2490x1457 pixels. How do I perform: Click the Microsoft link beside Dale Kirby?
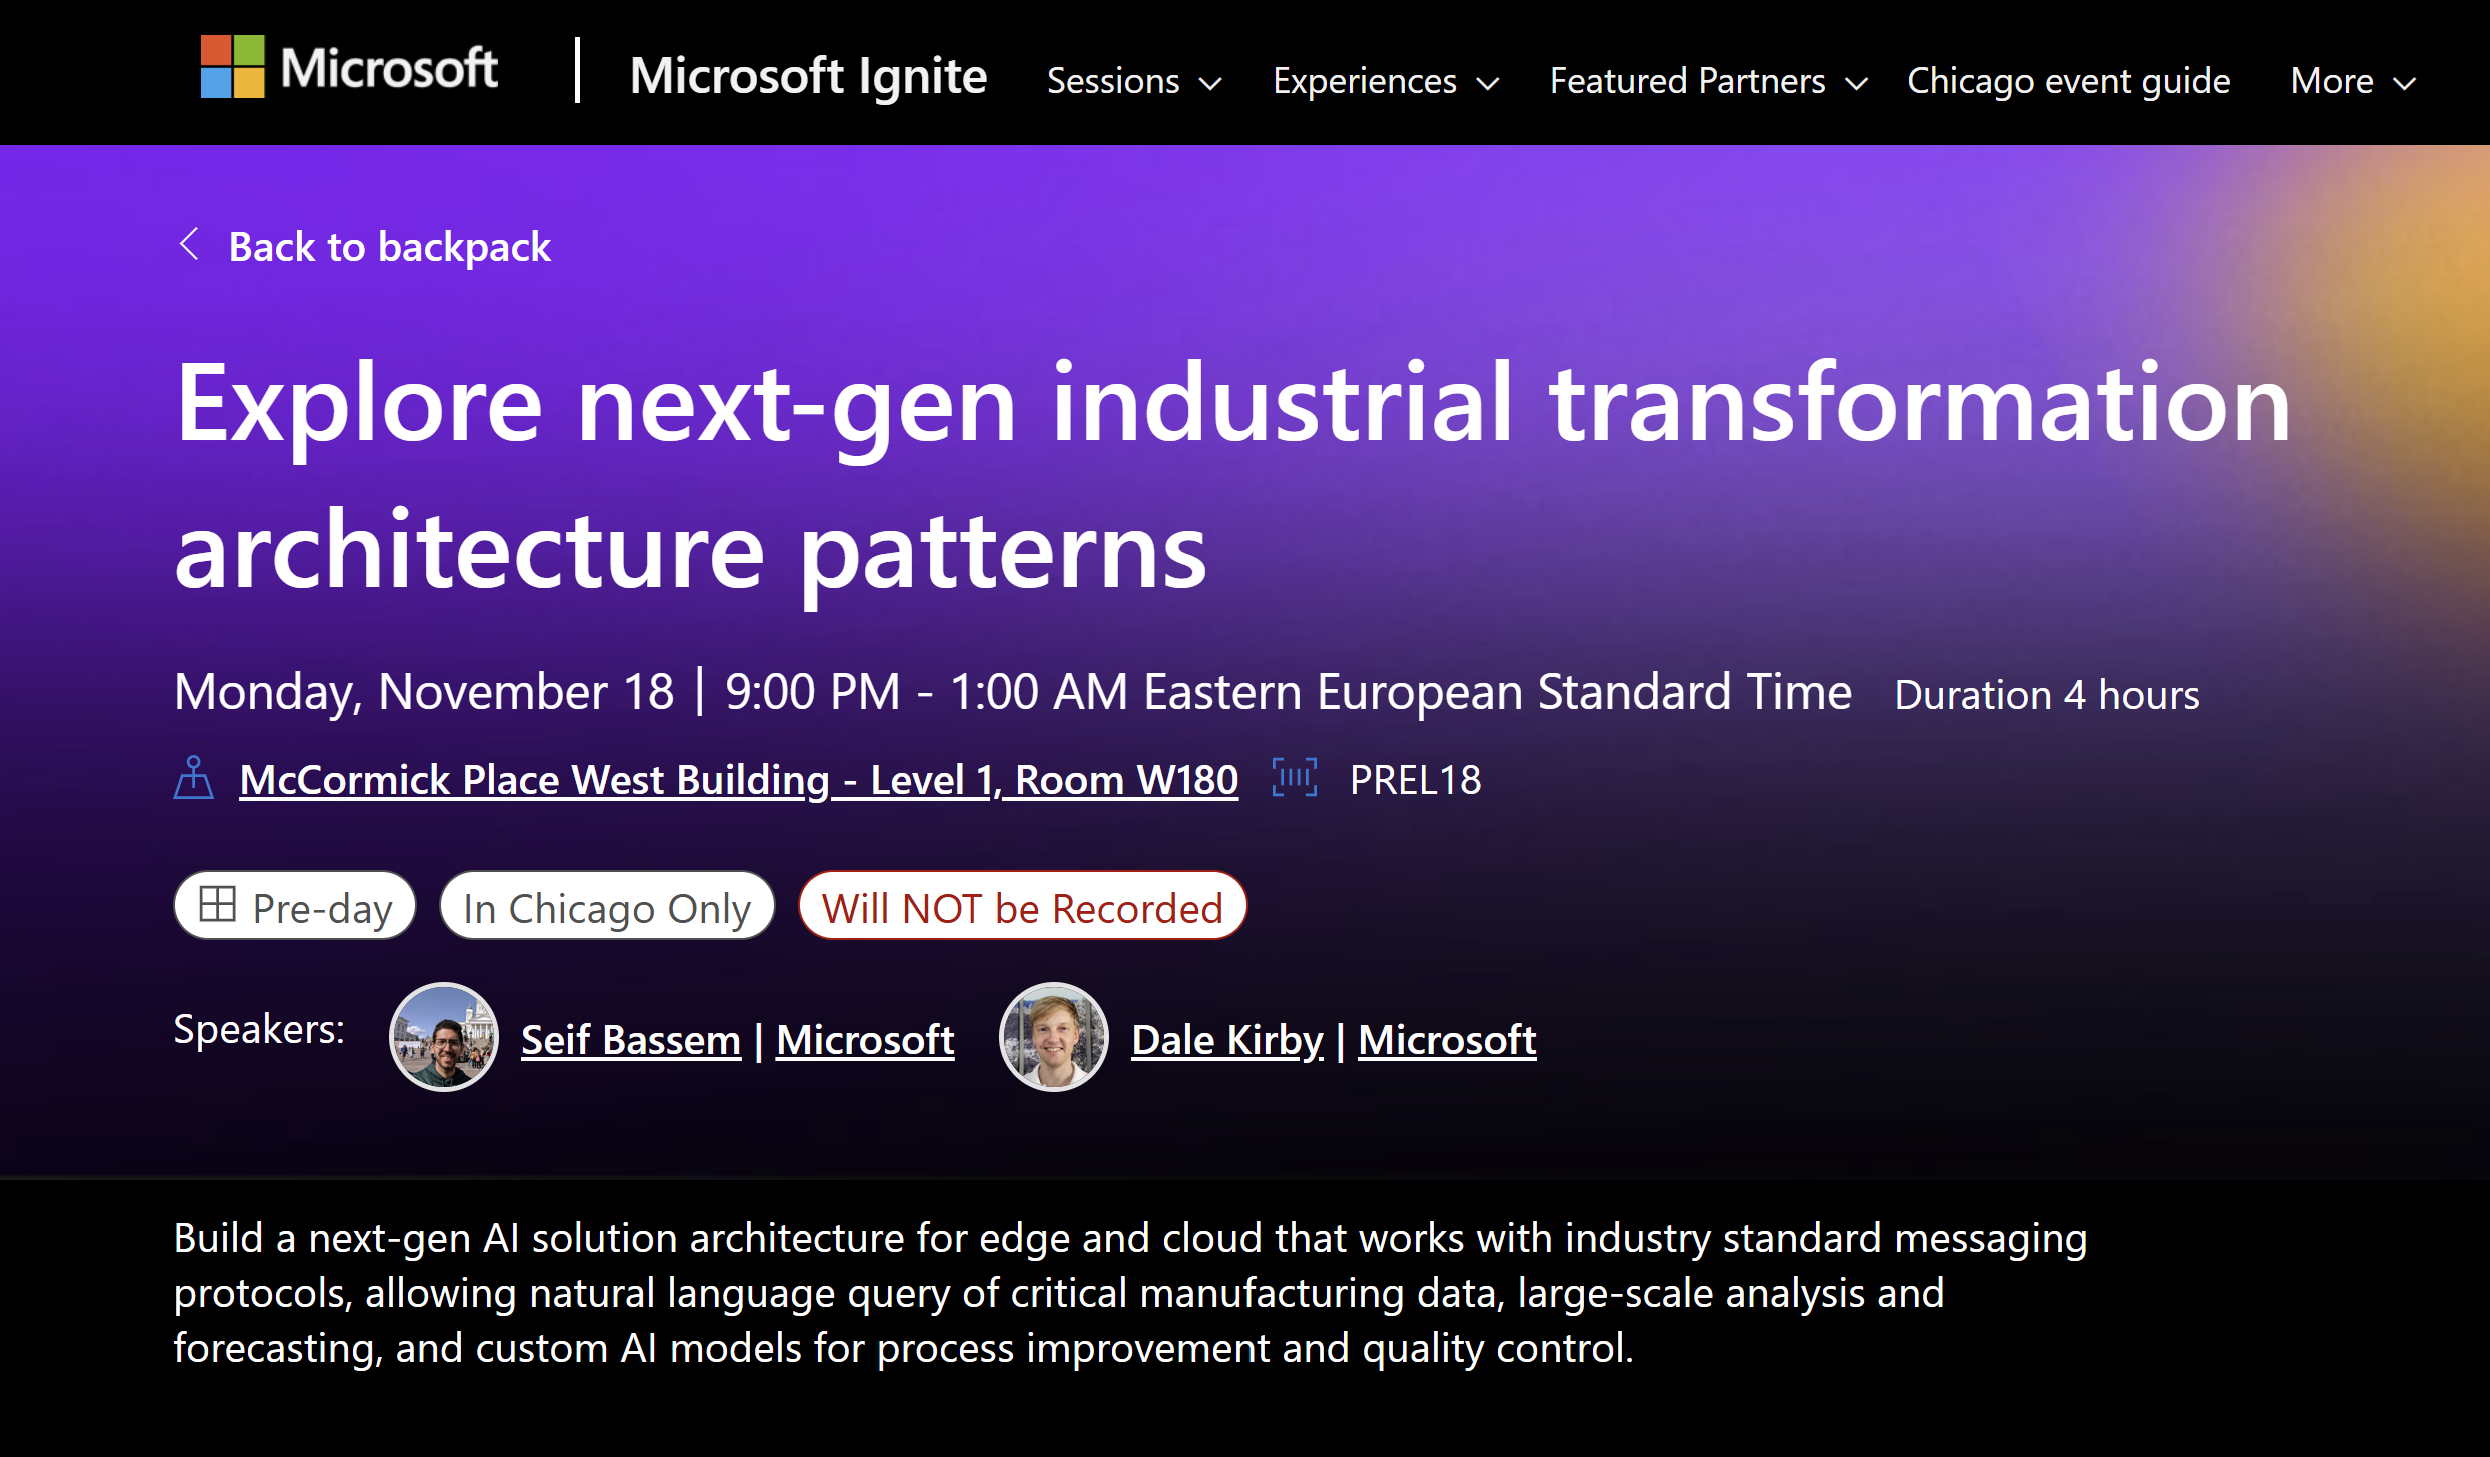click(x=1445, y=1039)
